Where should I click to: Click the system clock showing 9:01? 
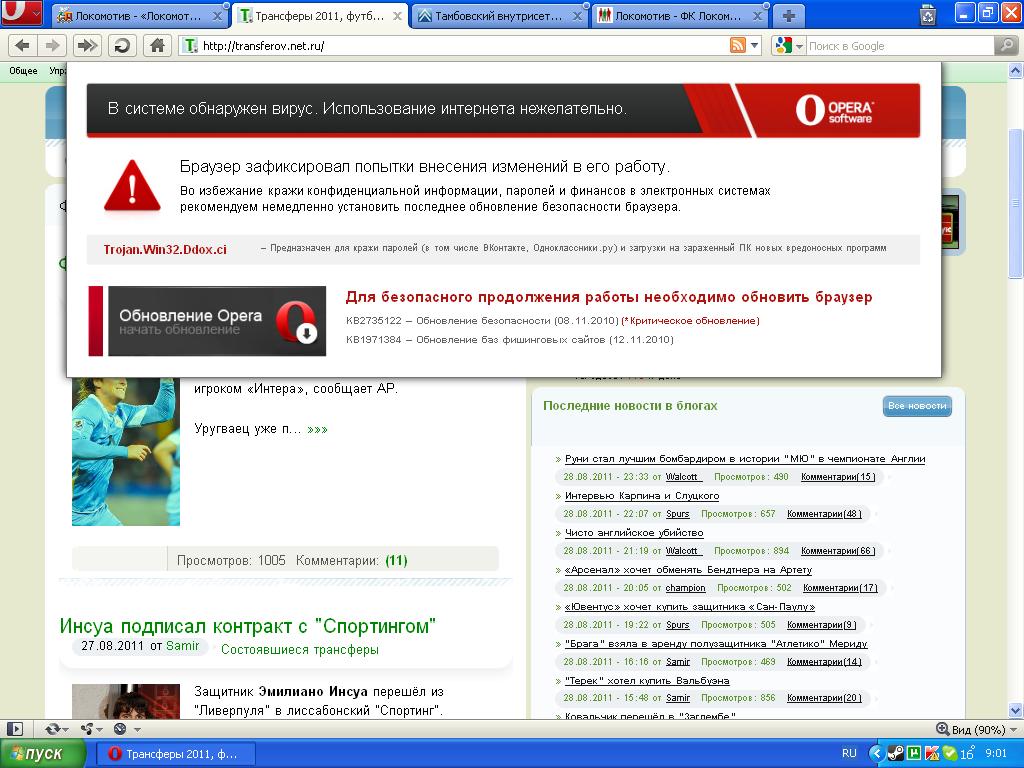996,753
